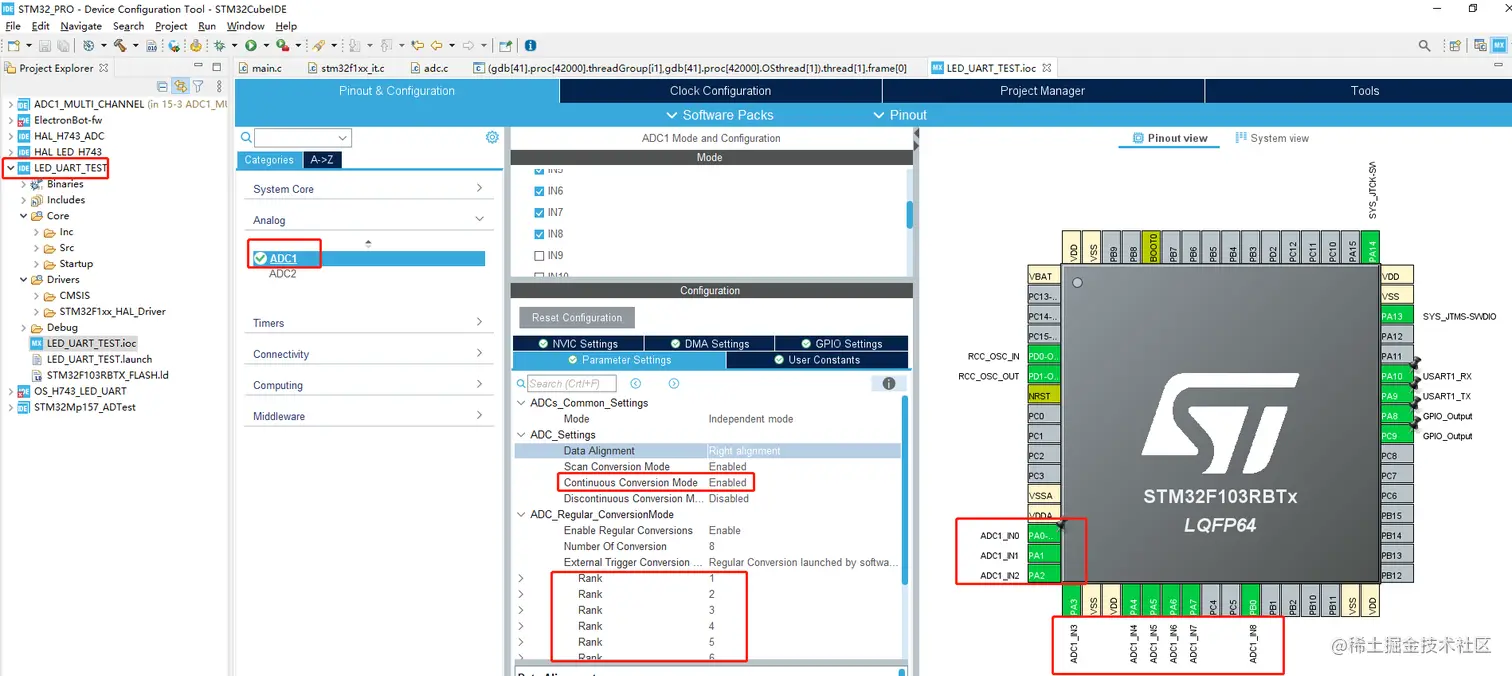The width and height of the screenshot is (1512, 676).
Task: Click the filter icon in Project Explorer
Action: (x=198, y=87)
